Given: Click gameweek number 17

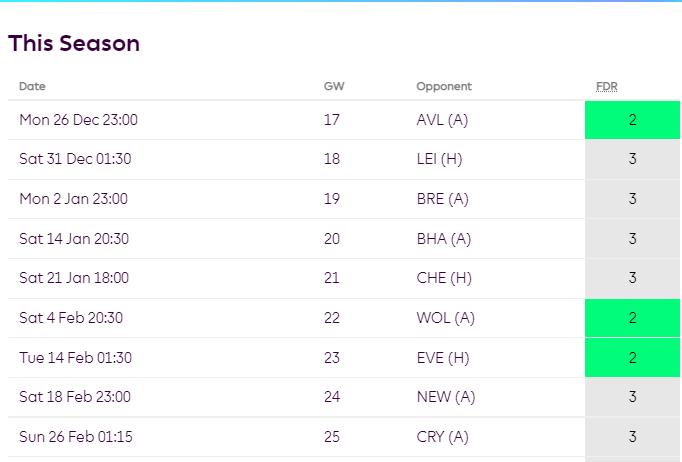Looking at the screenshot, I should 332,120.
